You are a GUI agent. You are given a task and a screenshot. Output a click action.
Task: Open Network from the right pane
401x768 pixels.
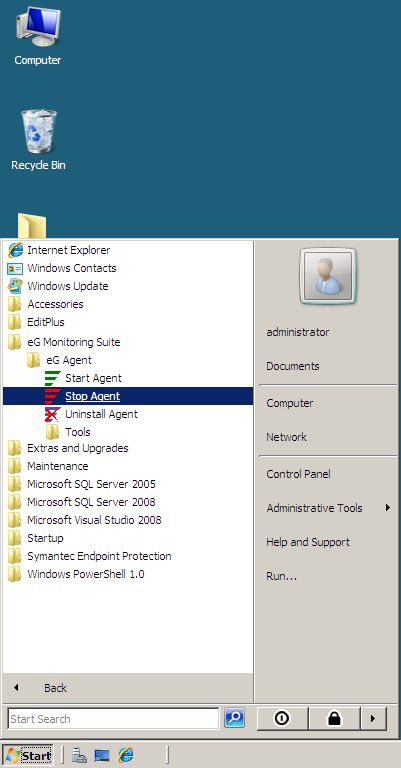pos(286,437)
